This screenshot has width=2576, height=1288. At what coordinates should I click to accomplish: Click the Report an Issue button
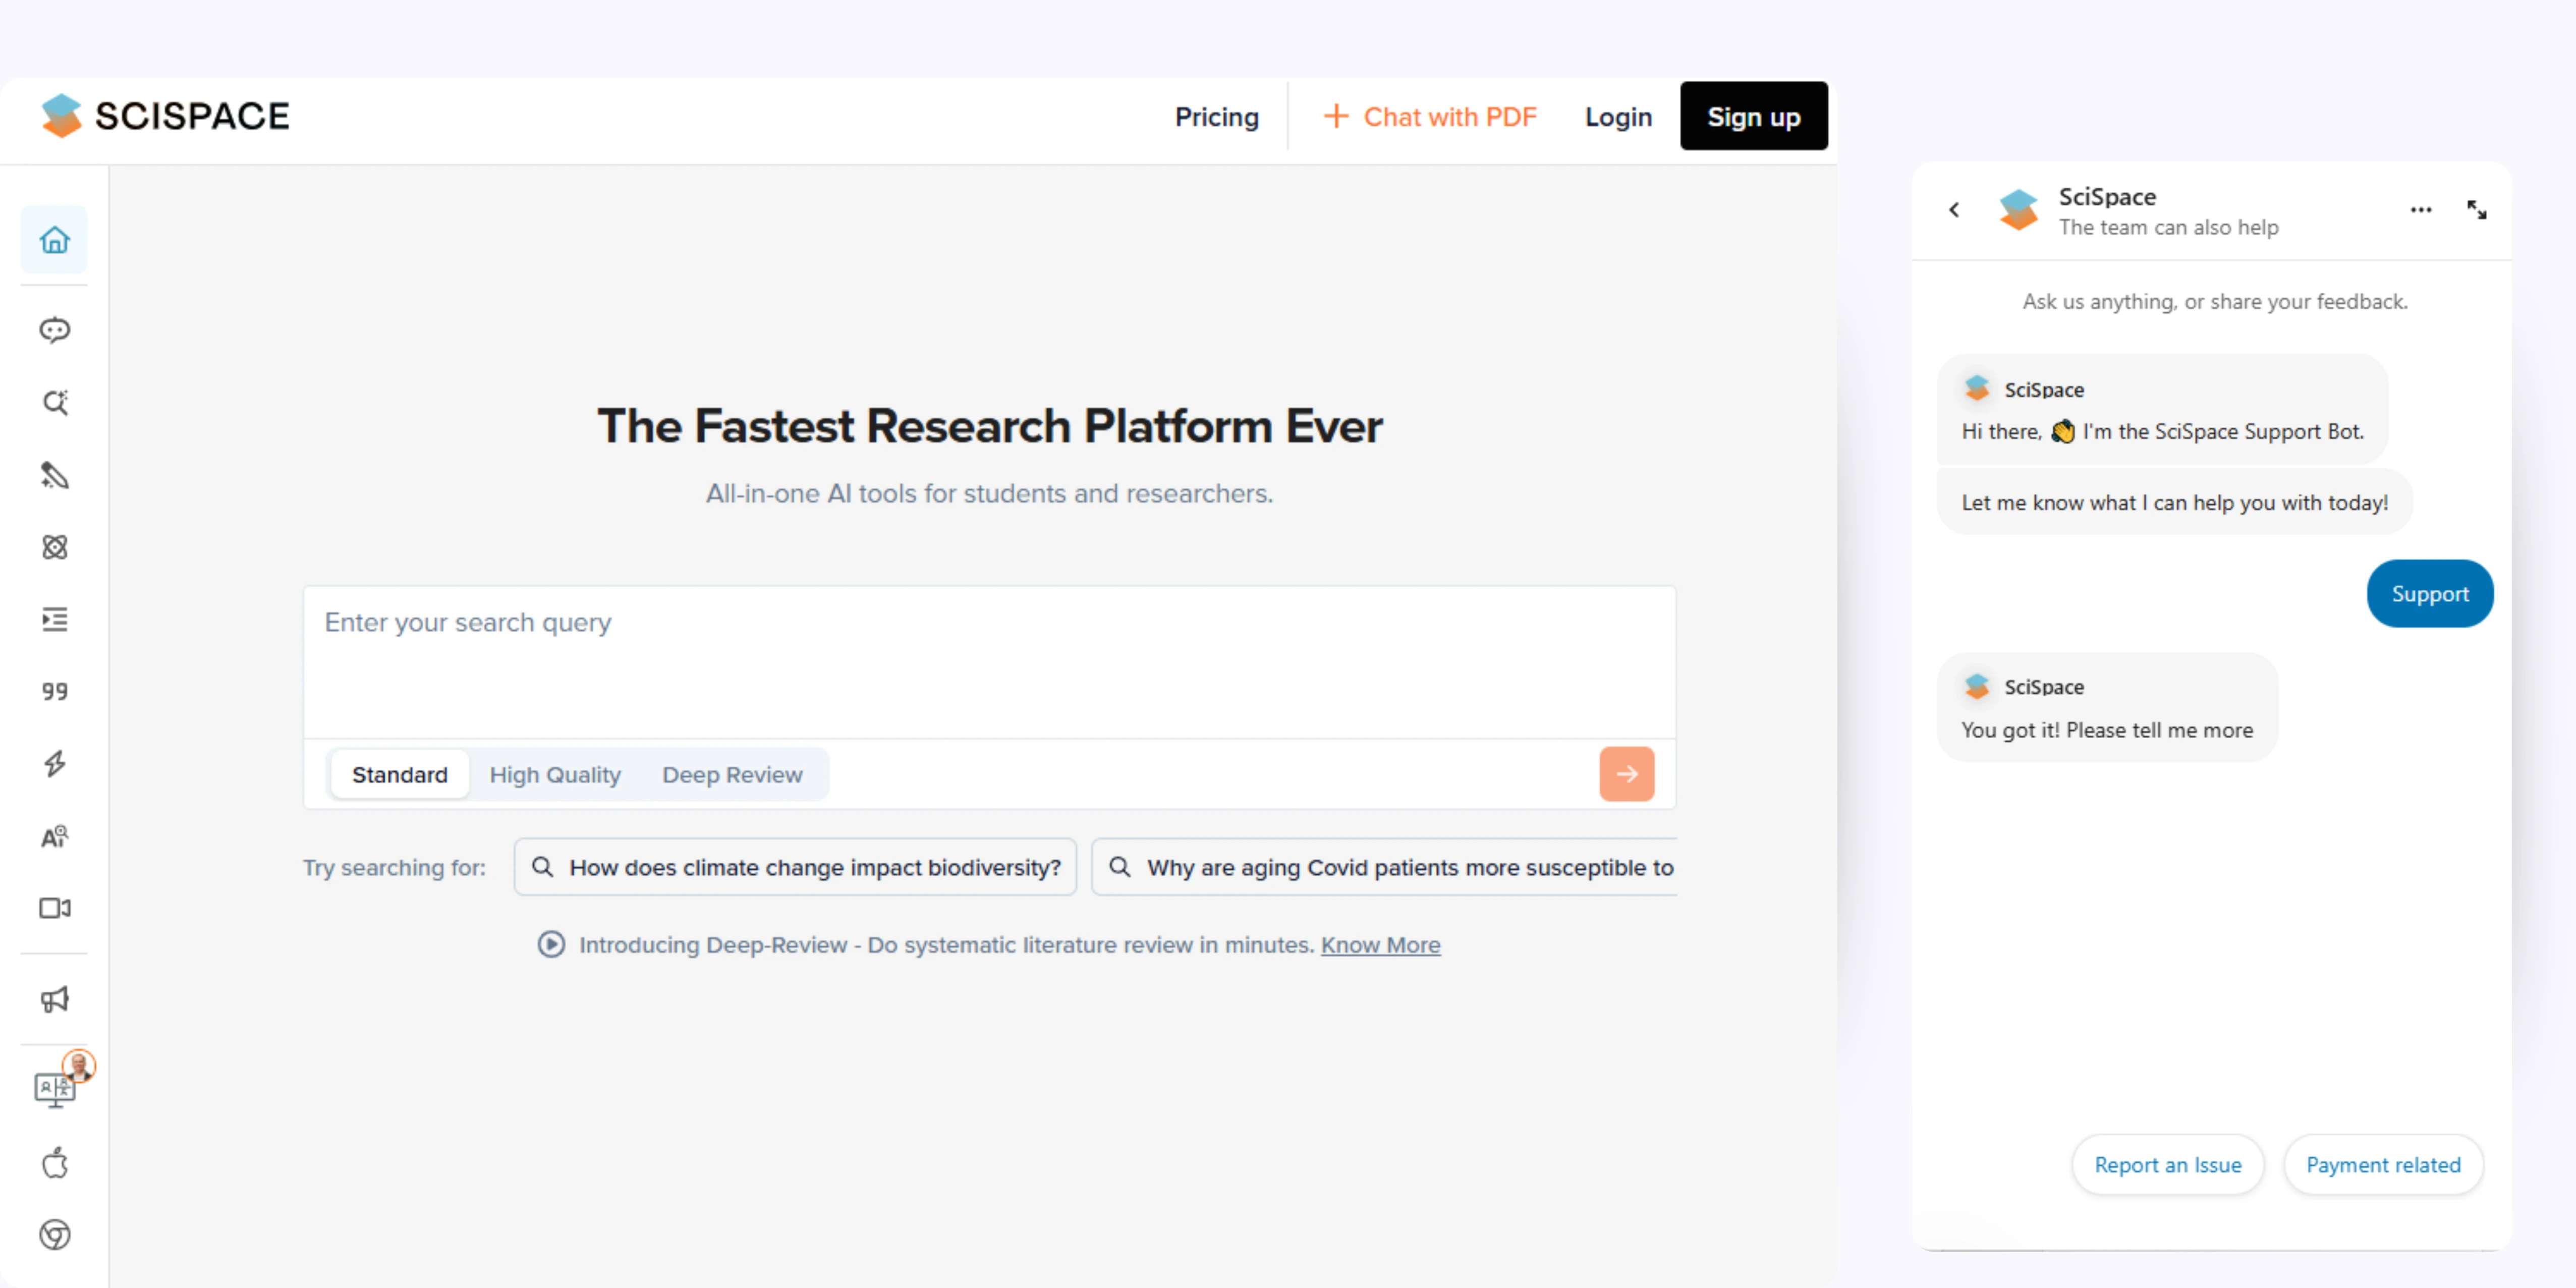point(2168,1164)
